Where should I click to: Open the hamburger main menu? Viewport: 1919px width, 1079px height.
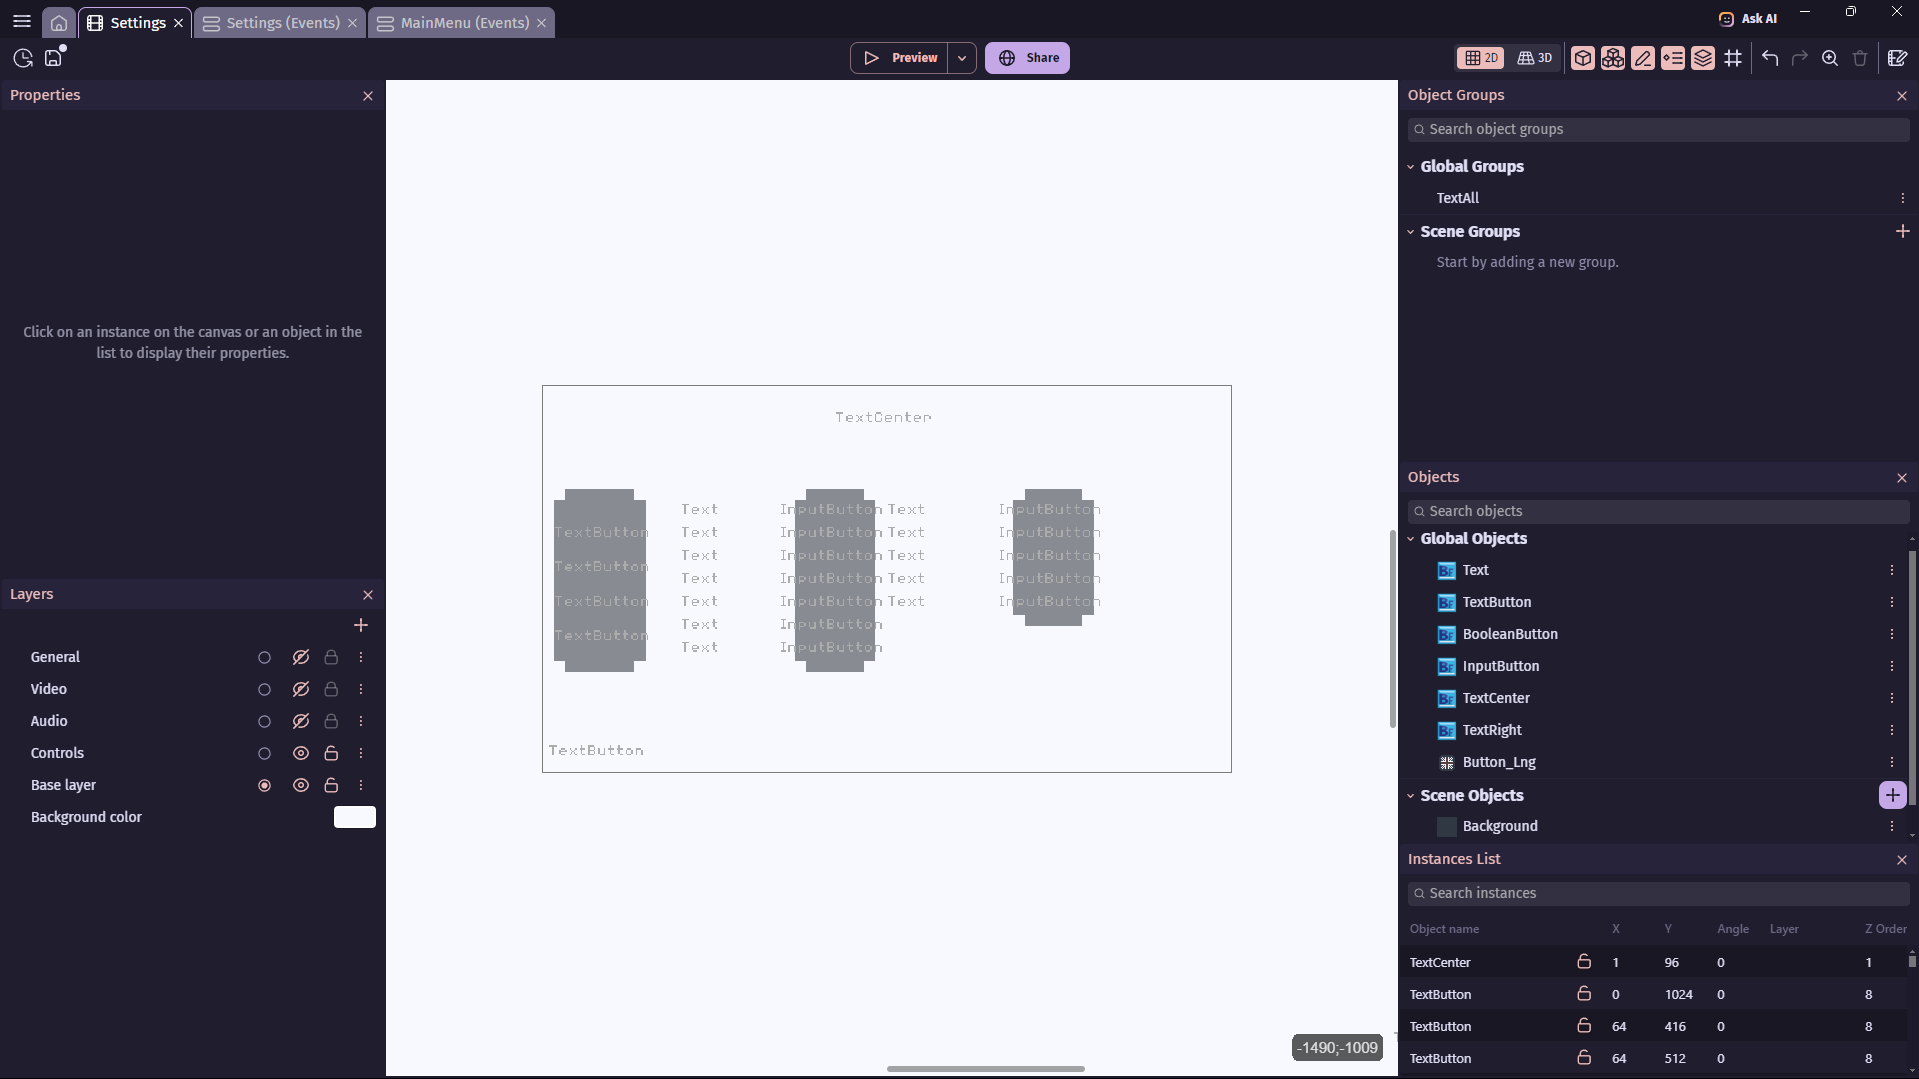pyautogui.click(x=21, y=21)
